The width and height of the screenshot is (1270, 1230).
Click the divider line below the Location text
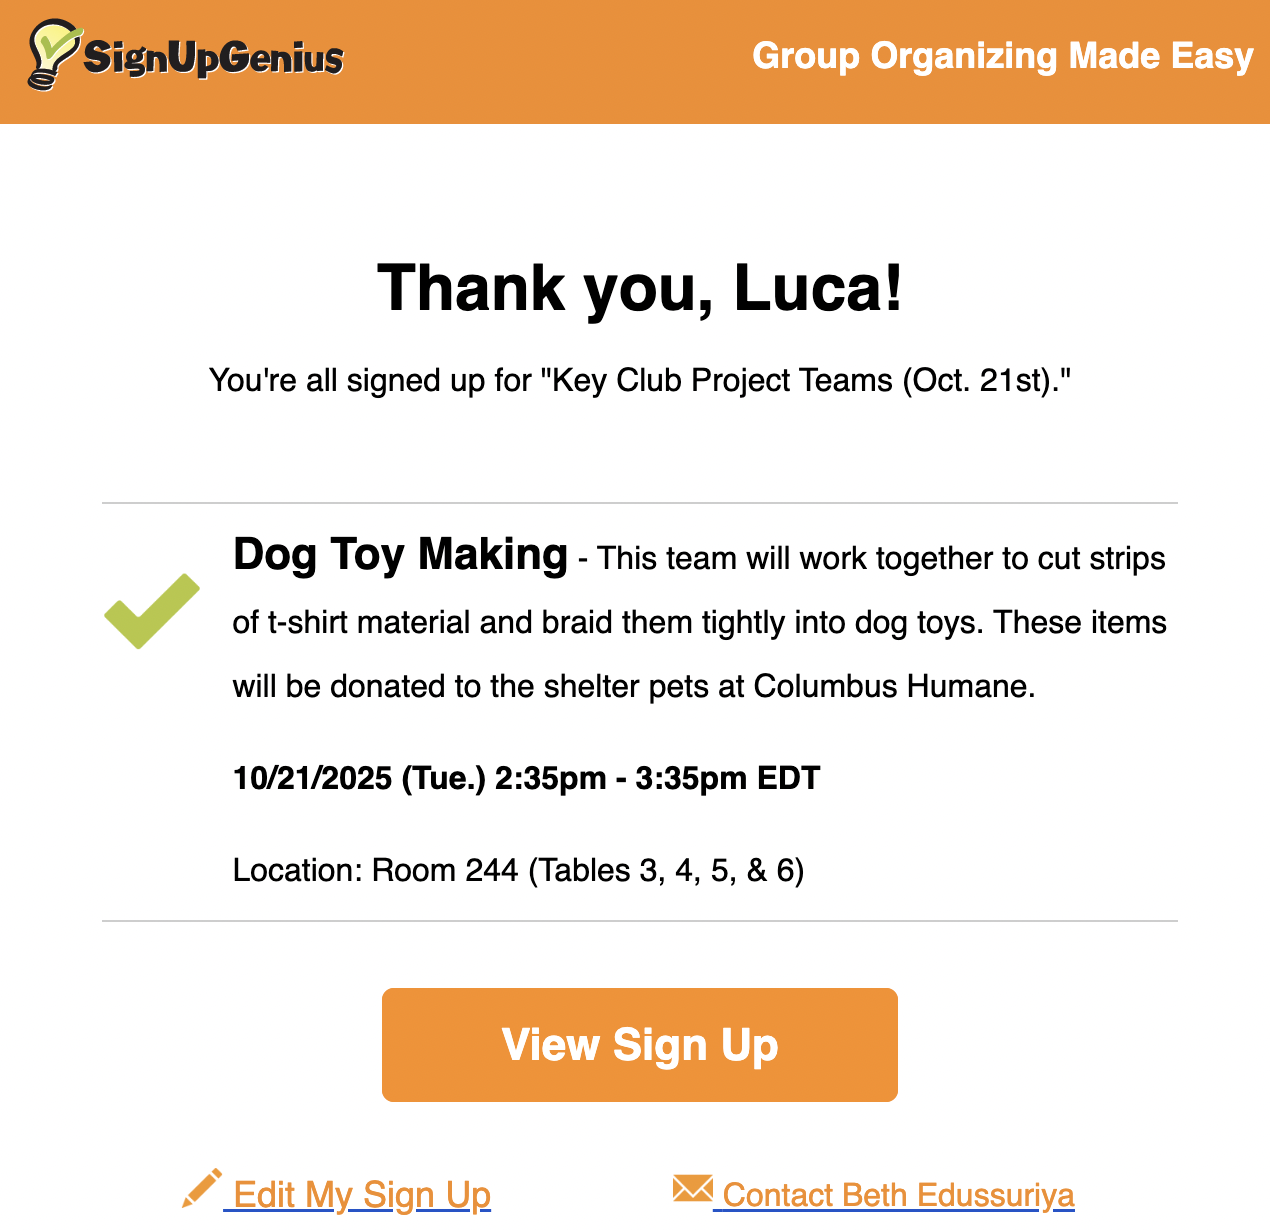click(640, 921)
